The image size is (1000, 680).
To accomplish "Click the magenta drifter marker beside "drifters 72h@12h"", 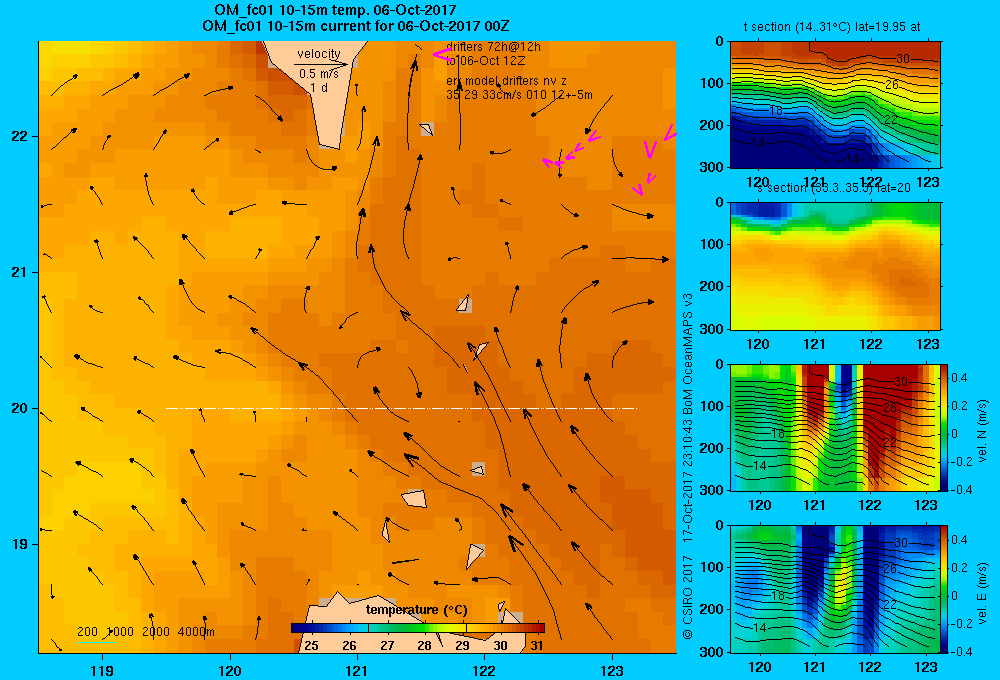I will (x=442, y=54).
